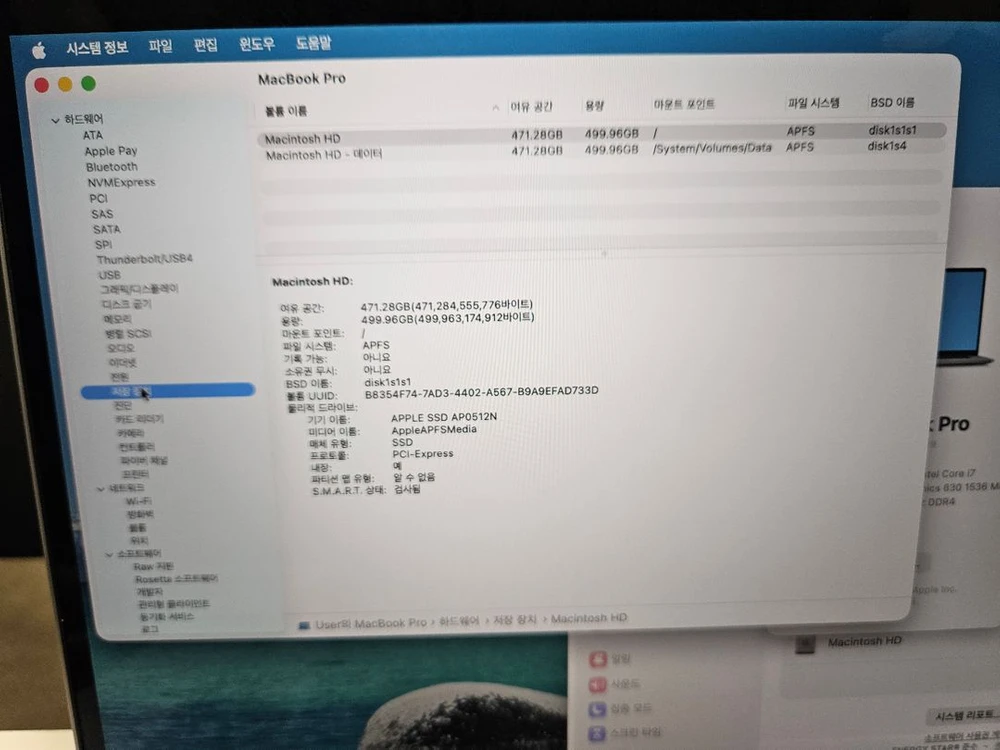Select 파이버 채널 in the sidebar
Screen dimensions: 1000x750
[x=144, y=460]
